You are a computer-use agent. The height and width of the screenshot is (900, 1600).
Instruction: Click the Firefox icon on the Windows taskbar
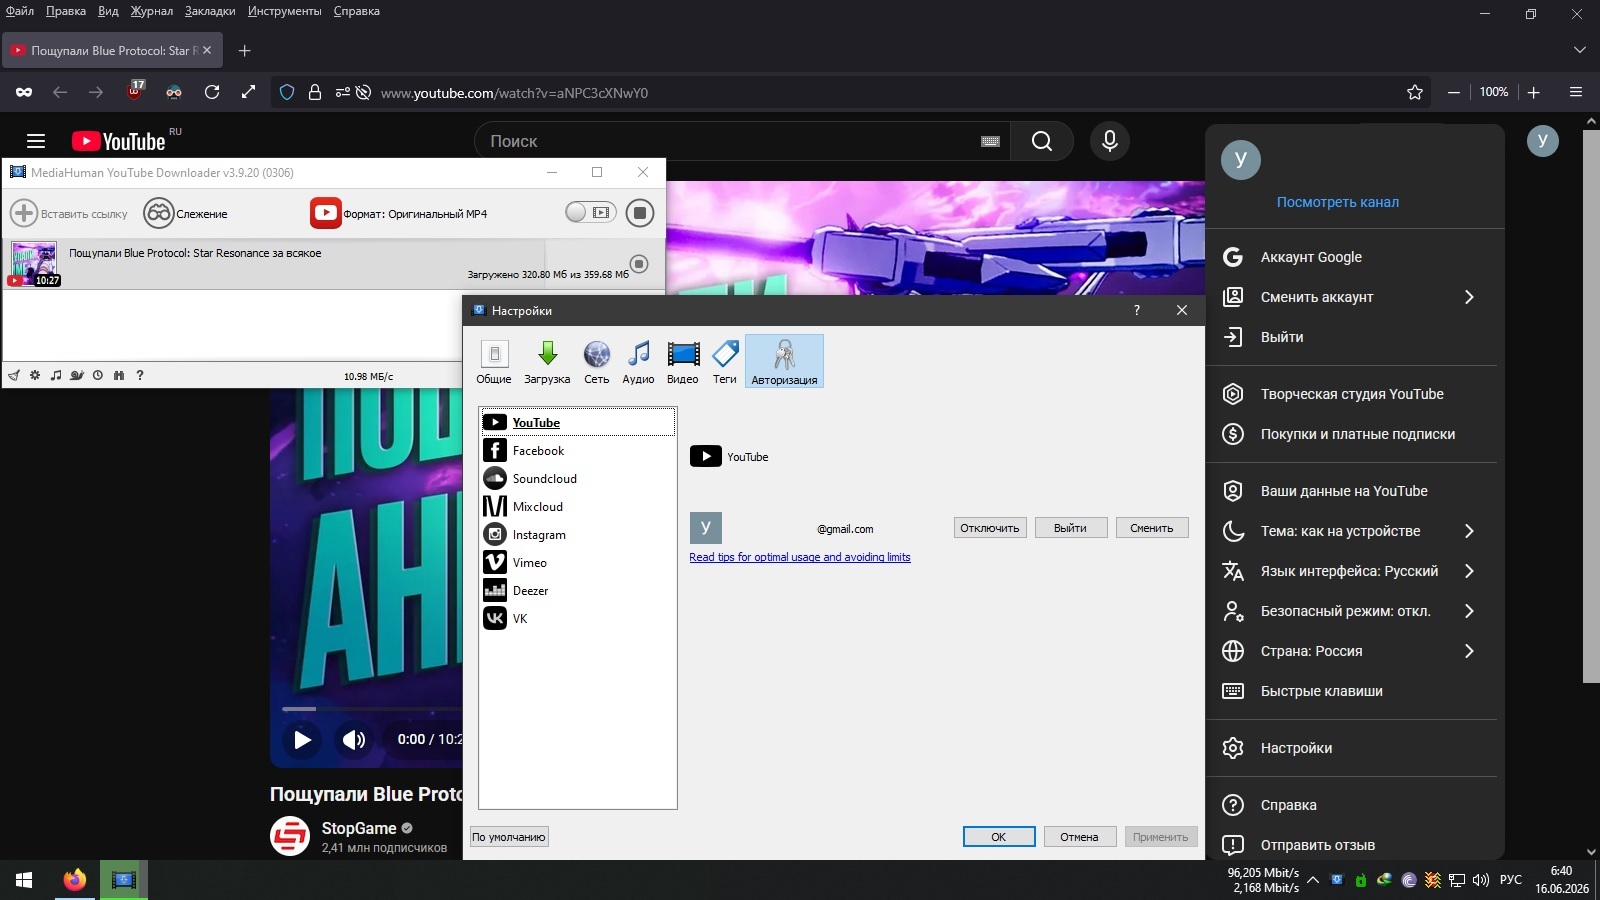(74, 880)
